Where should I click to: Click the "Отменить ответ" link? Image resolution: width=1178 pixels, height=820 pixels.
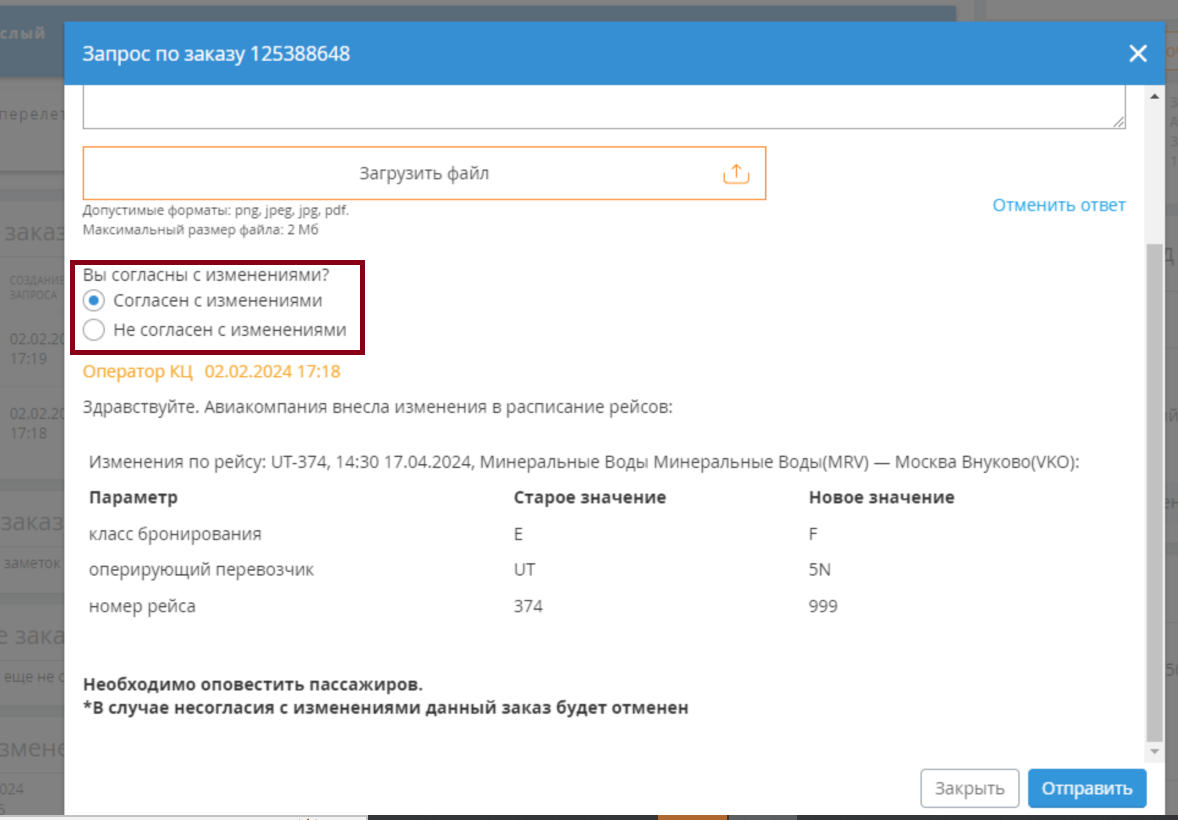pyautogui.click(x=1059, y=205)
